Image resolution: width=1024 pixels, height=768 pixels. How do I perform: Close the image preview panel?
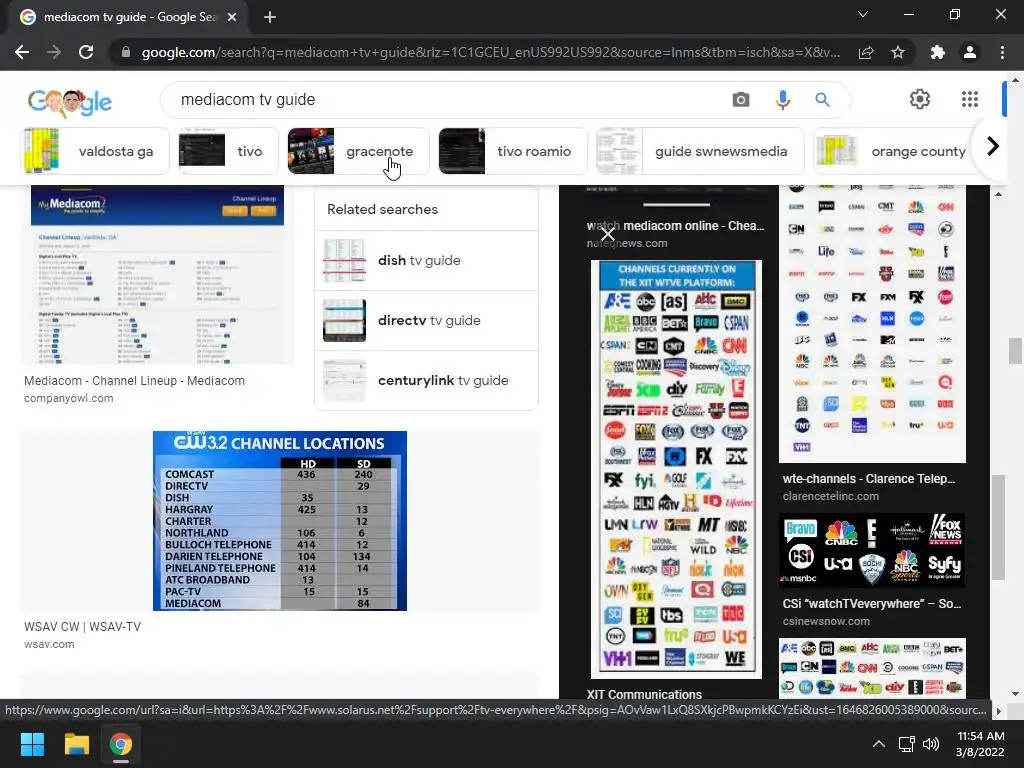[x=607, y=234]
